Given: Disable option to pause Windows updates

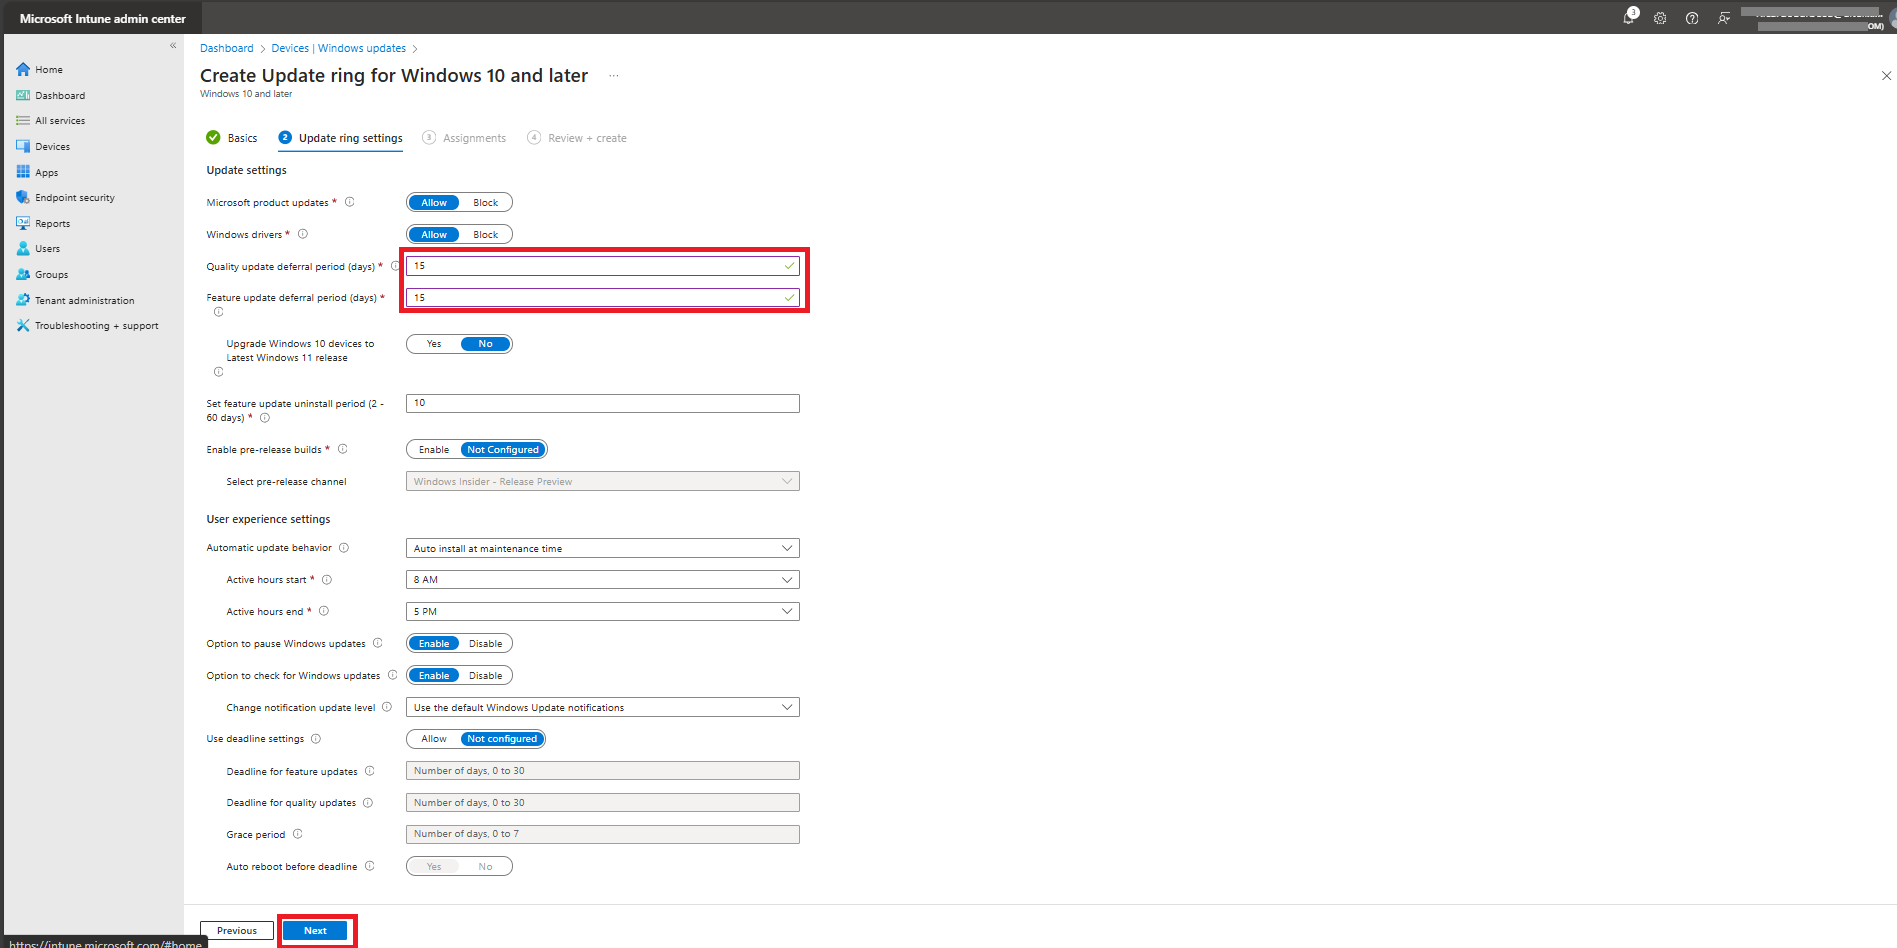Looking at the screenshot, I should 486,644.
